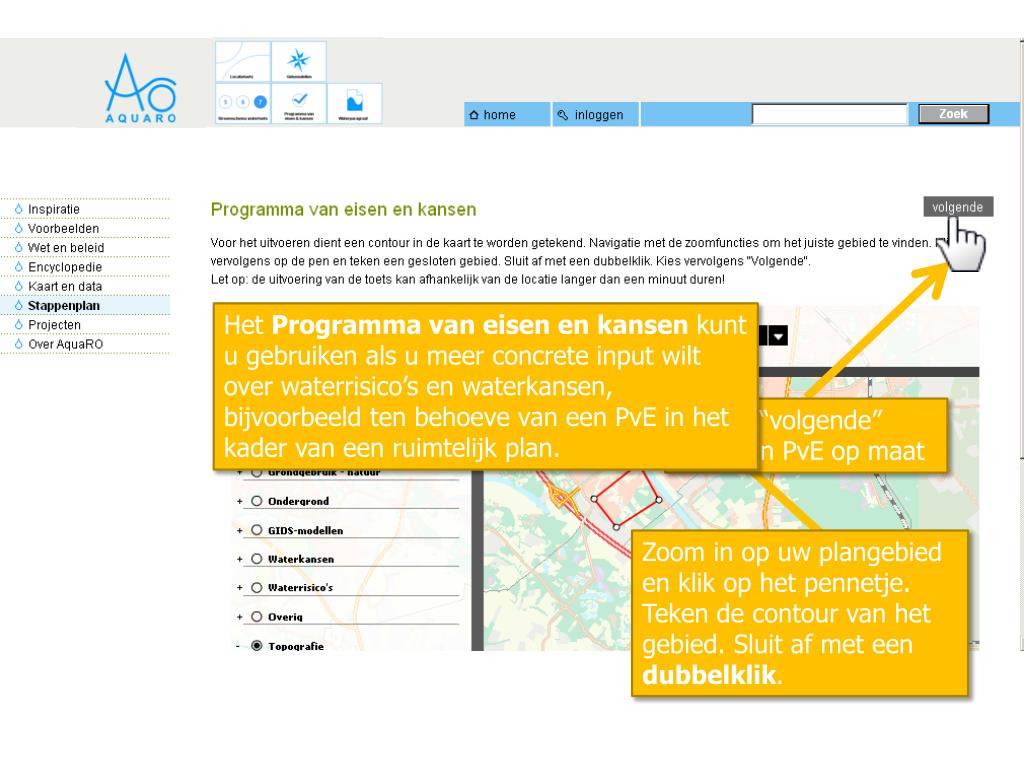Click the red contour's right-hand vertex
The width and height of the screenshot is (1024, 768).
pos(659,500)
